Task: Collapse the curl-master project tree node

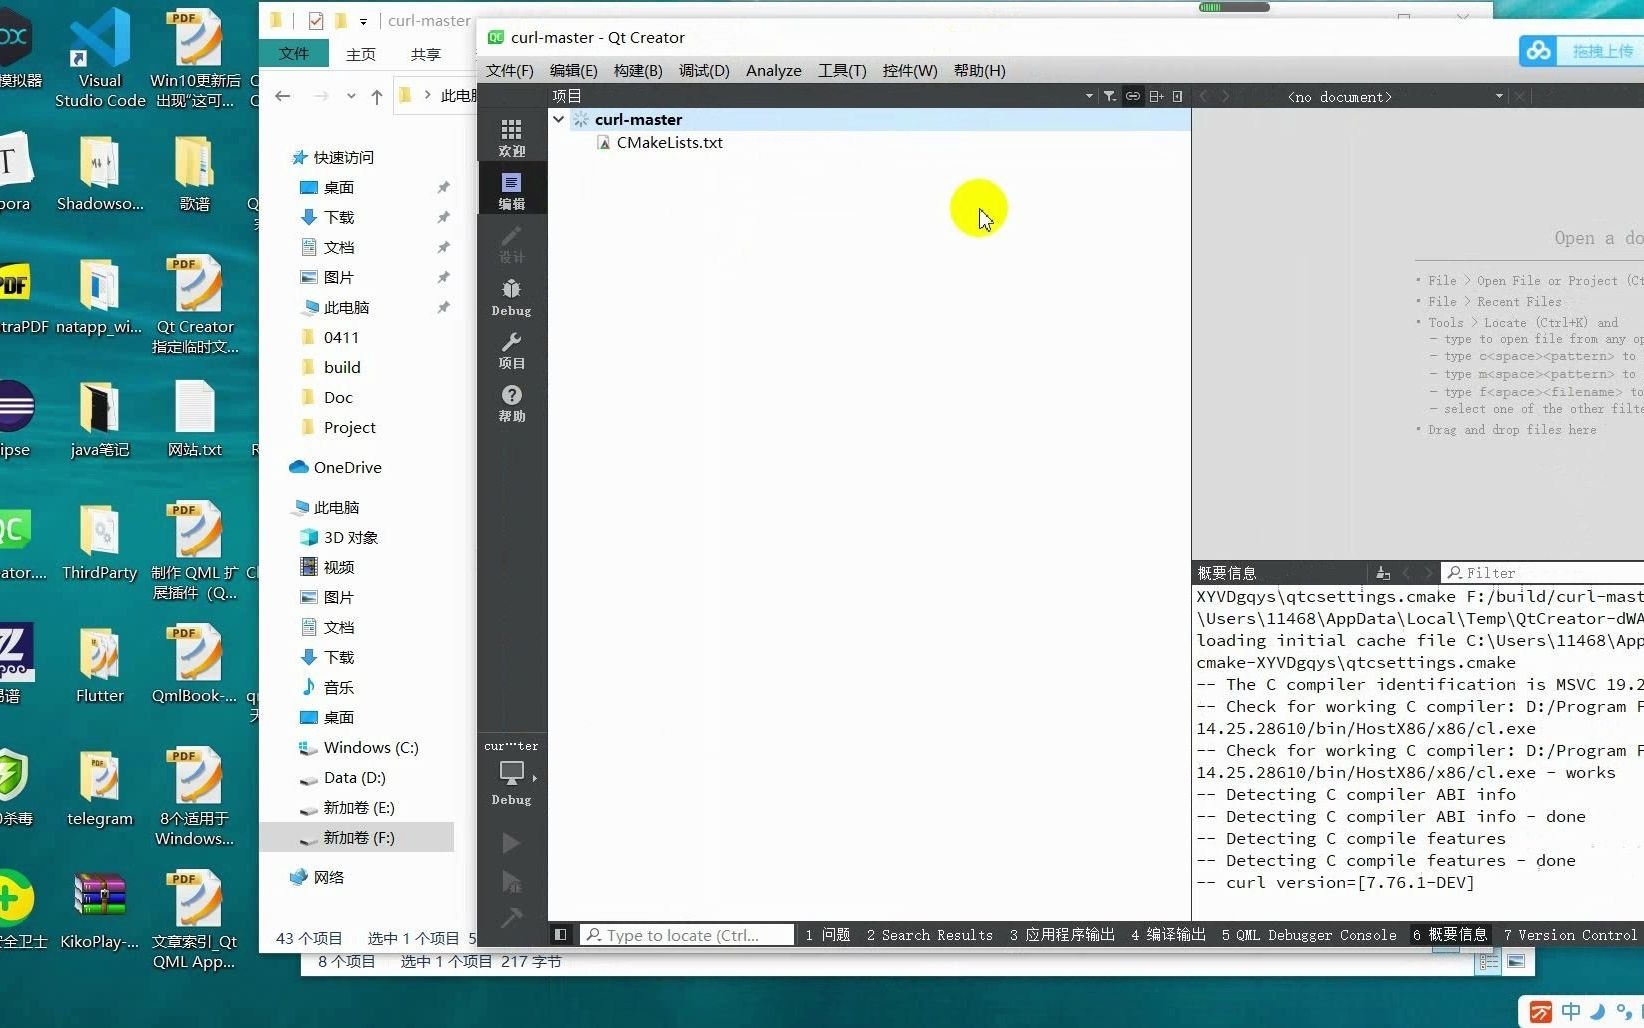Action: (x=559, y=119)
